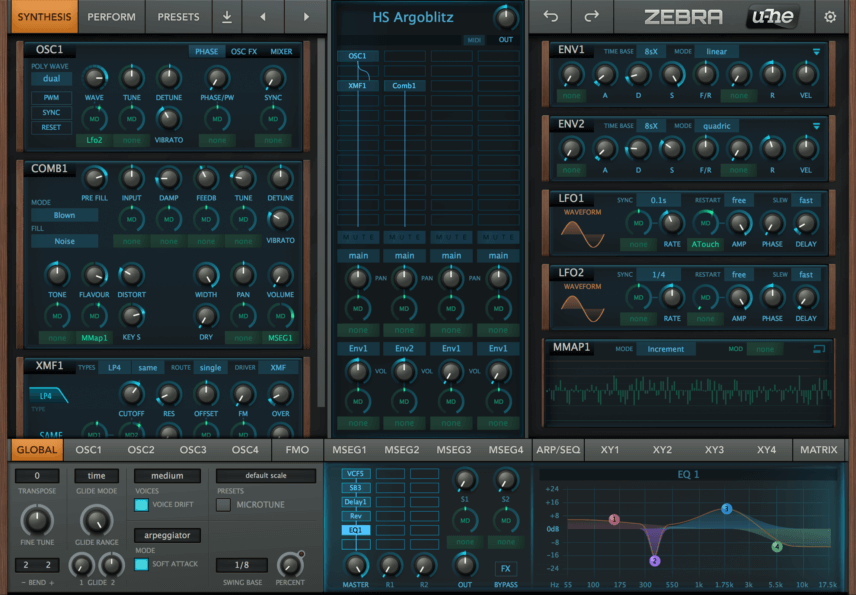Click the COMB1 FEEDB knob

click(x=206, y=178)
